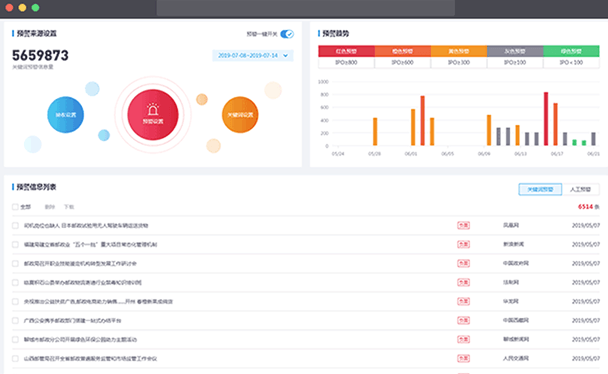Image resolution: width=608 pixels, height=374 pixels.
Task: Click the source name 华龙网
Action: coord(511,301)
